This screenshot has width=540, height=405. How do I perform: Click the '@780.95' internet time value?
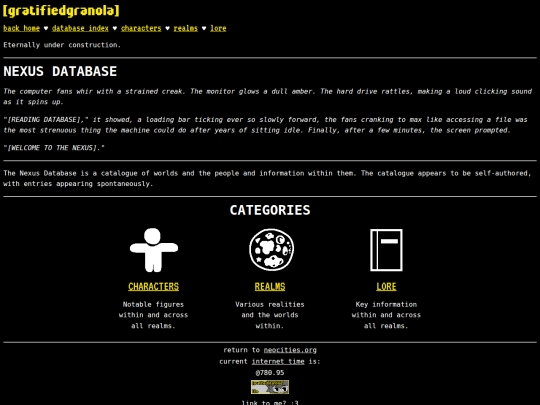tap(270, 373)
